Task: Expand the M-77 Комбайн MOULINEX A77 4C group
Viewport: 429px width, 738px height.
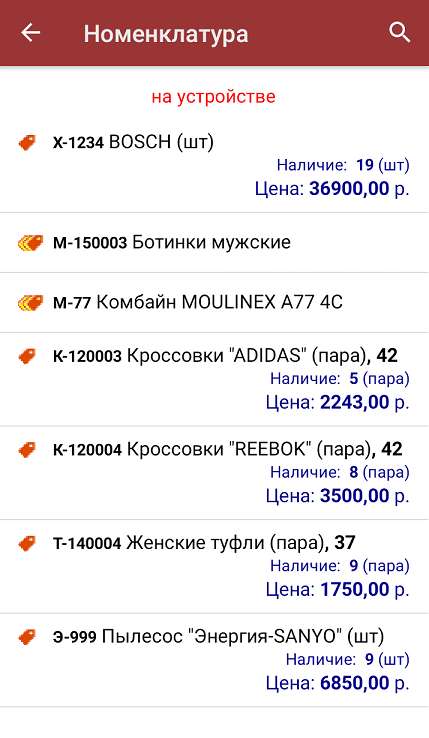Action: click(x=214, y=303)
